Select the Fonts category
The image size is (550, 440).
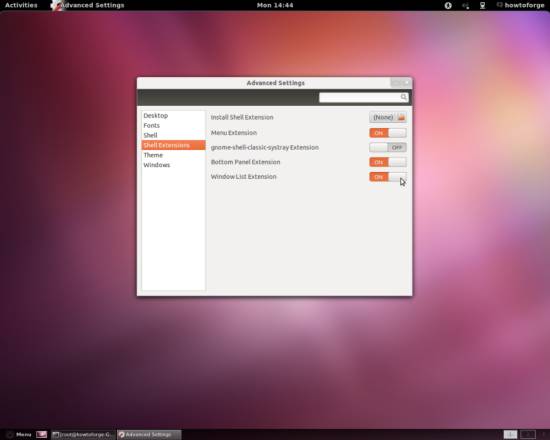click(173, 125)
